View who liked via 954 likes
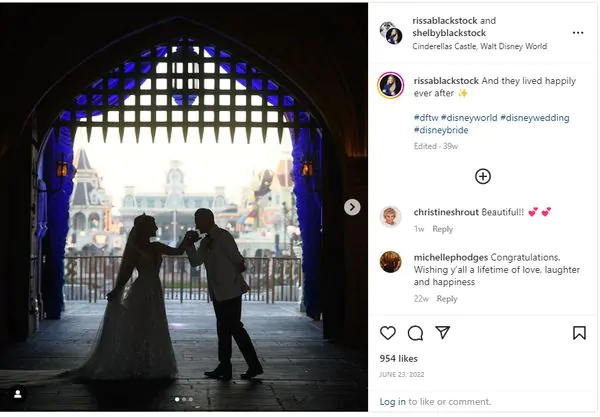 tap(398, 358)
